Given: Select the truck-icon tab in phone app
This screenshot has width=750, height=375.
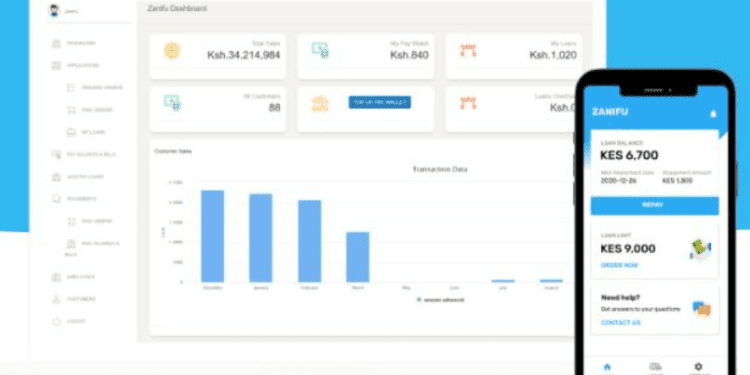Looking at the screenshot, I should [x=656, y=367].
